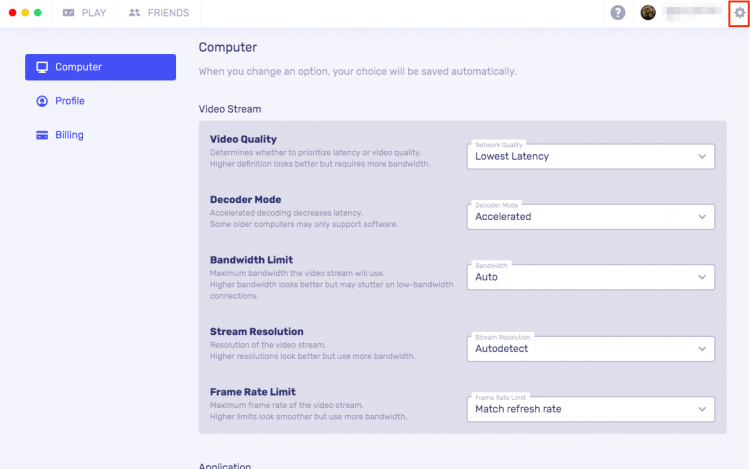Click the Billing card icon in sidebar
750x469 pixels.
point(42,135)
